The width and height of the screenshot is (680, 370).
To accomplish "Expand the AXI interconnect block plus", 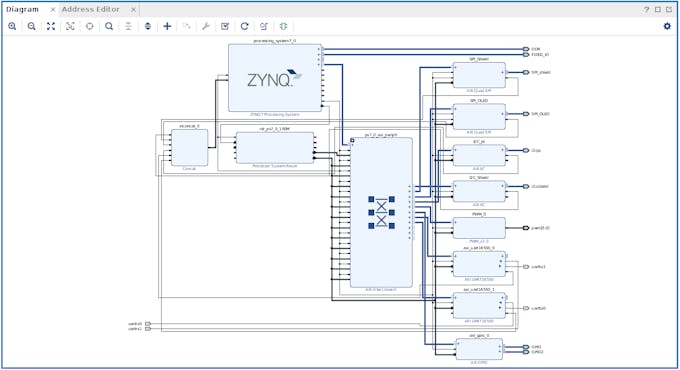I will click(x=352, y=141).
